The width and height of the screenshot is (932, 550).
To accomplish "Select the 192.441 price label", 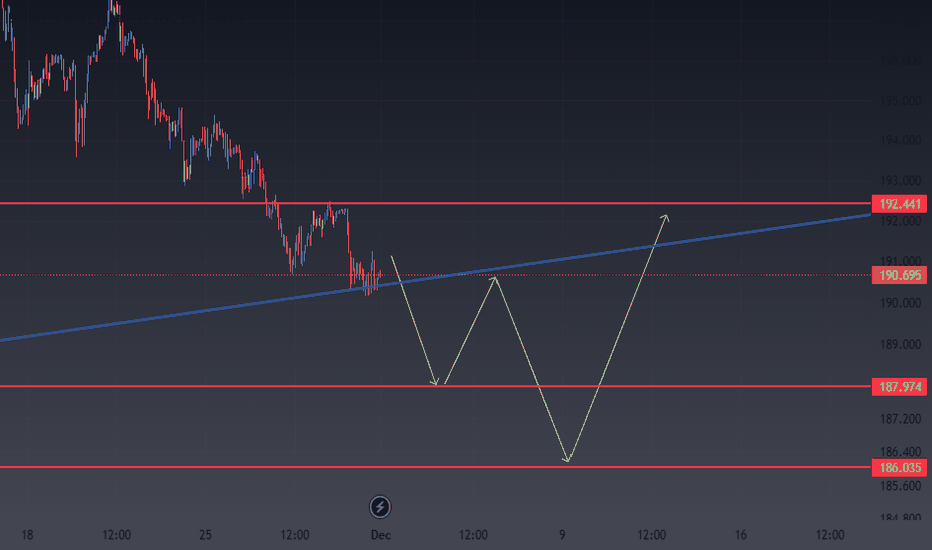I will click(899, 204).
